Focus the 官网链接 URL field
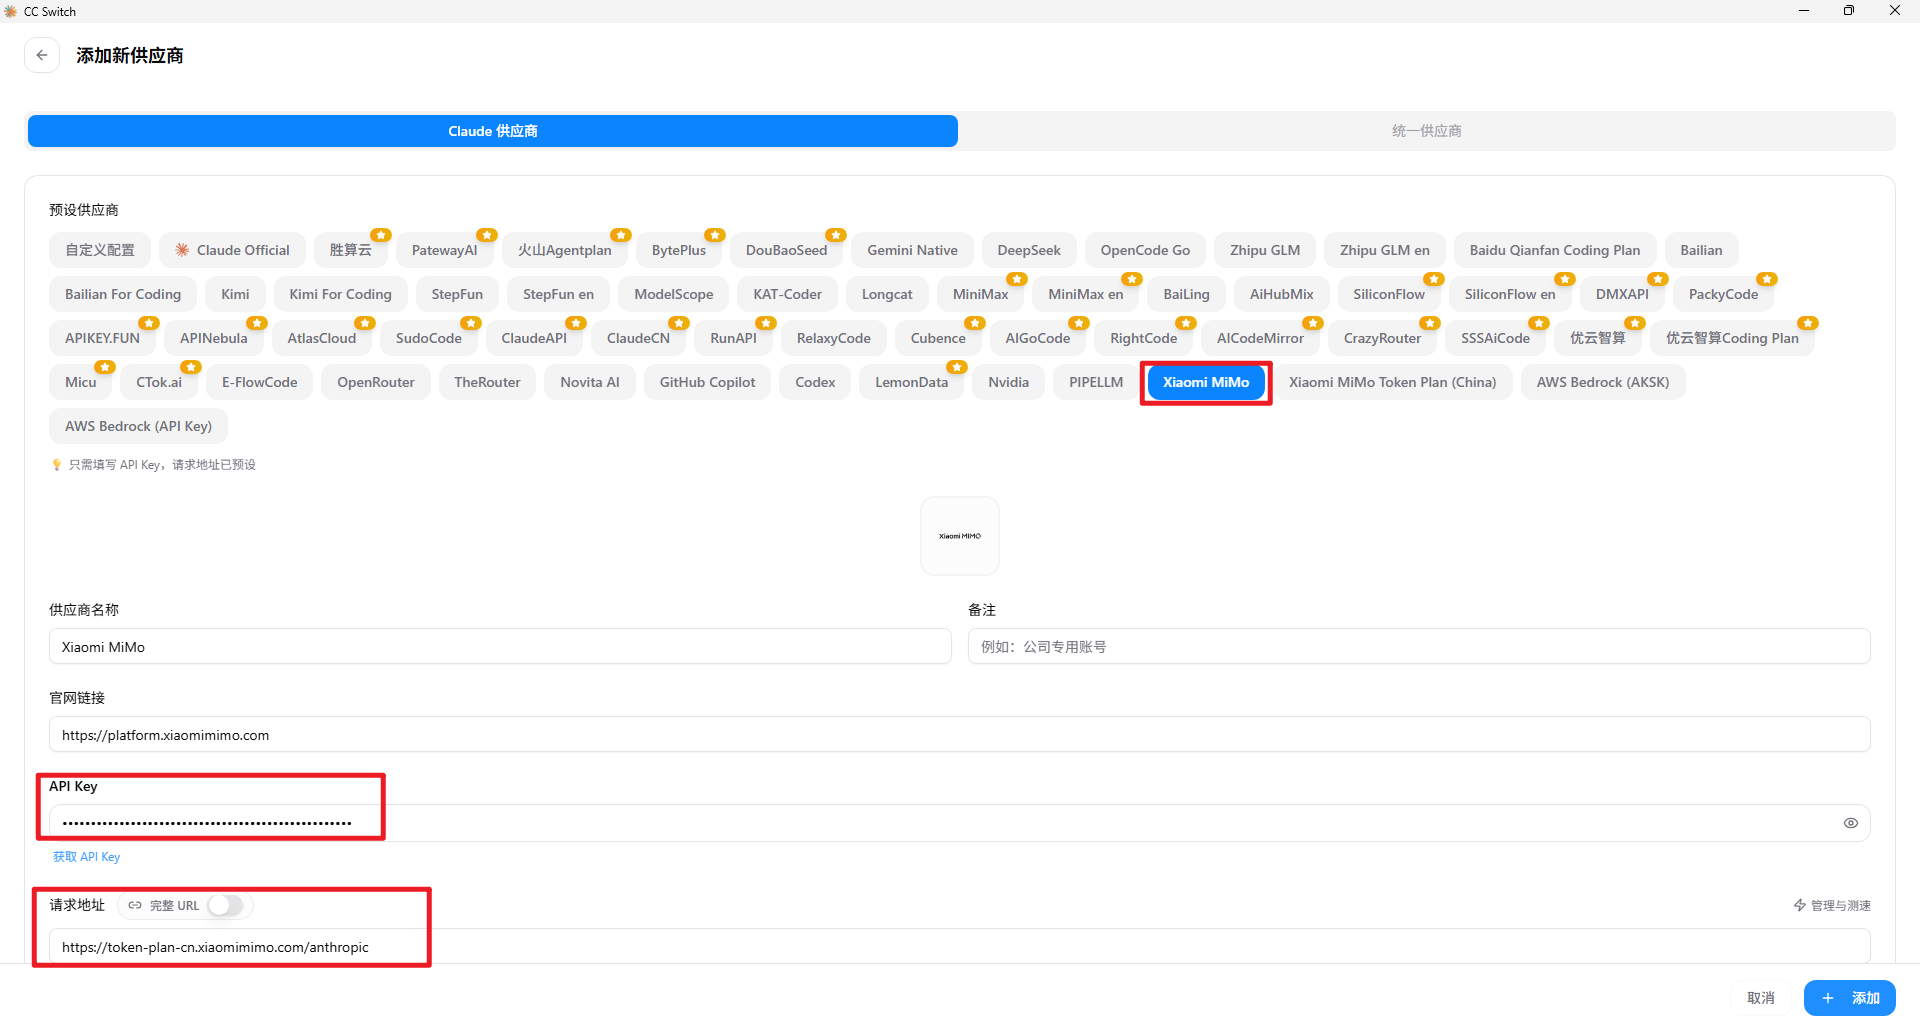The width and height of the screenshot is (1920, 1028). pos(960,735)
